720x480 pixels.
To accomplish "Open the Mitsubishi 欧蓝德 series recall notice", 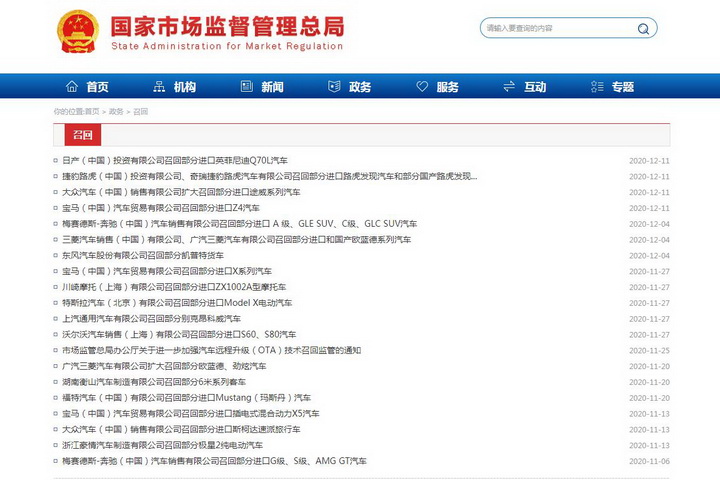I will point(236,240).
